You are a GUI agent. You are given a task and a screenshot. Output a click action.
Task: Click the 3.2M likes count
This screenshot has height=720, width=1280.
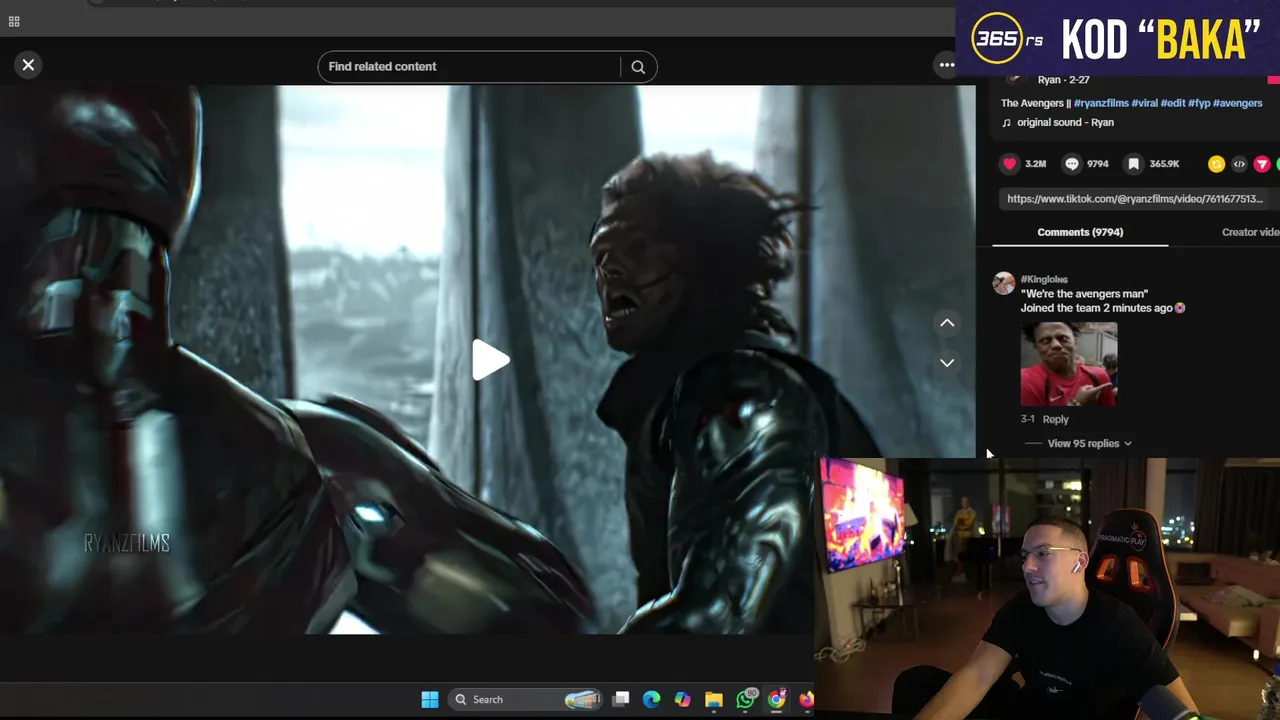tap(1036, 164)
